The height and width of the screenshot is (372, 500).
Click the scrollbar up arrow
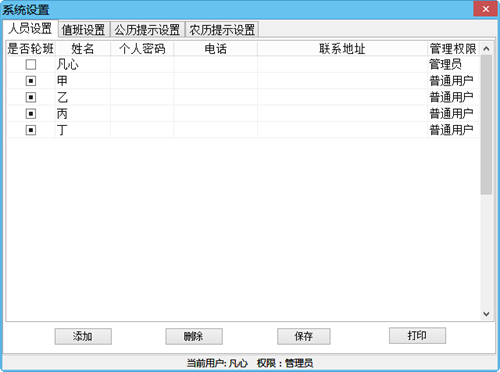(486, 49)
